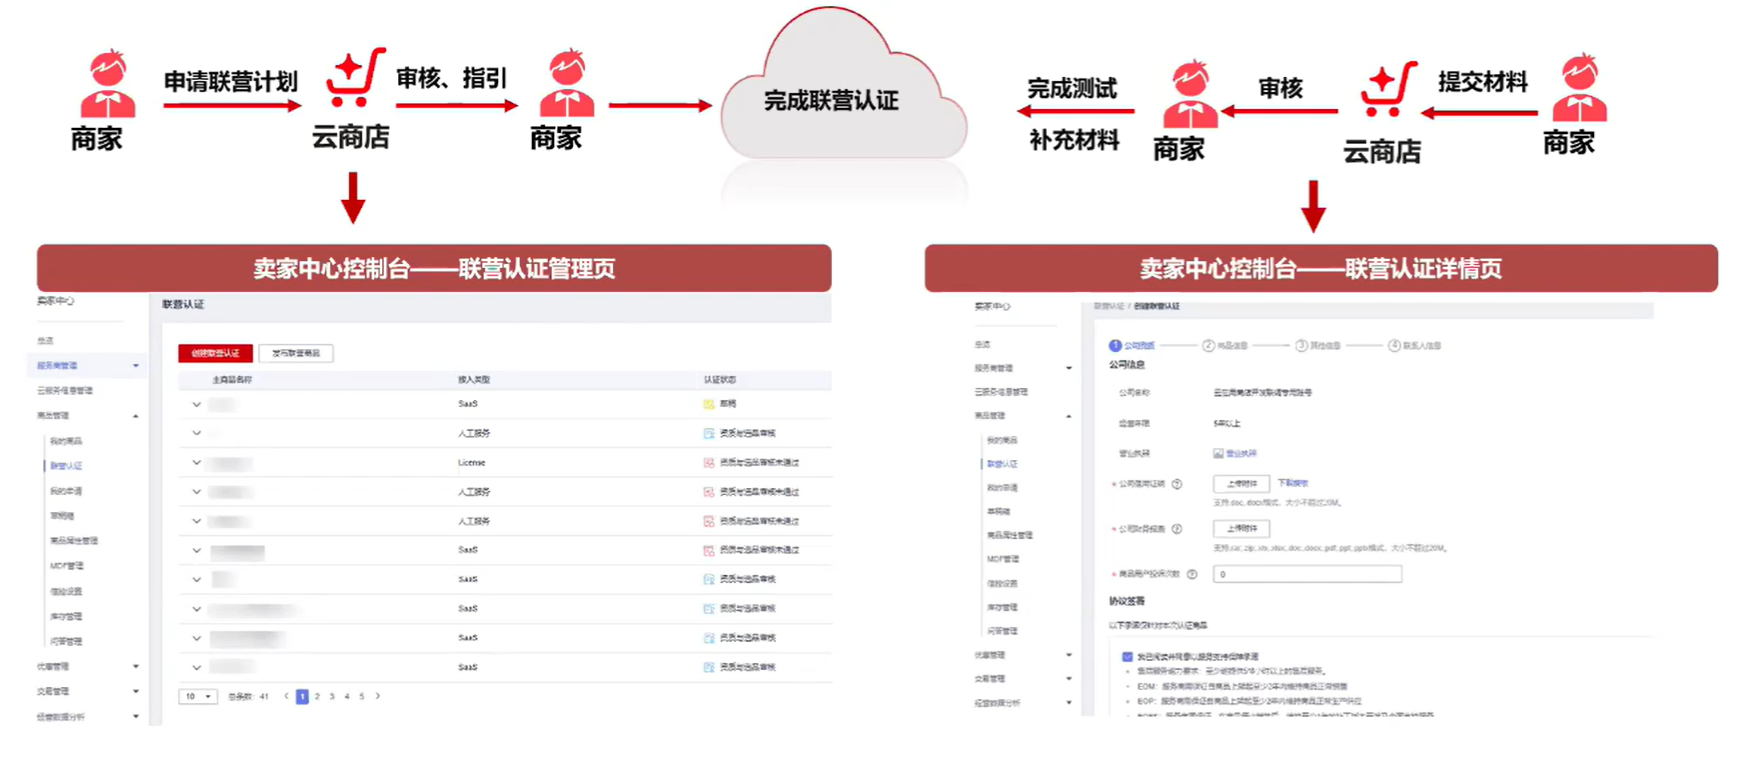The image size is (1741, 771).
Task: Click the next page arrow in pagination
Action: tap(377, 696)
